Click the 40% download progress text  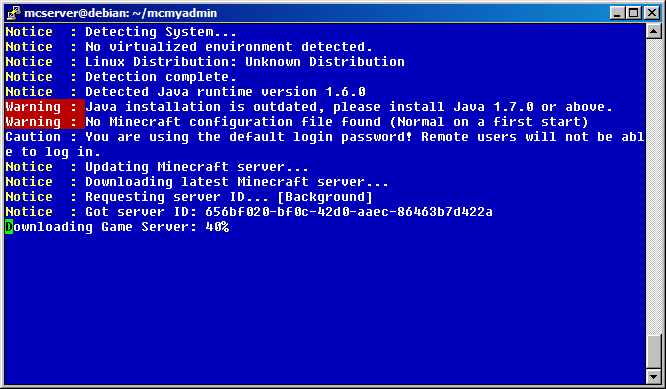(x=217, y=227)
